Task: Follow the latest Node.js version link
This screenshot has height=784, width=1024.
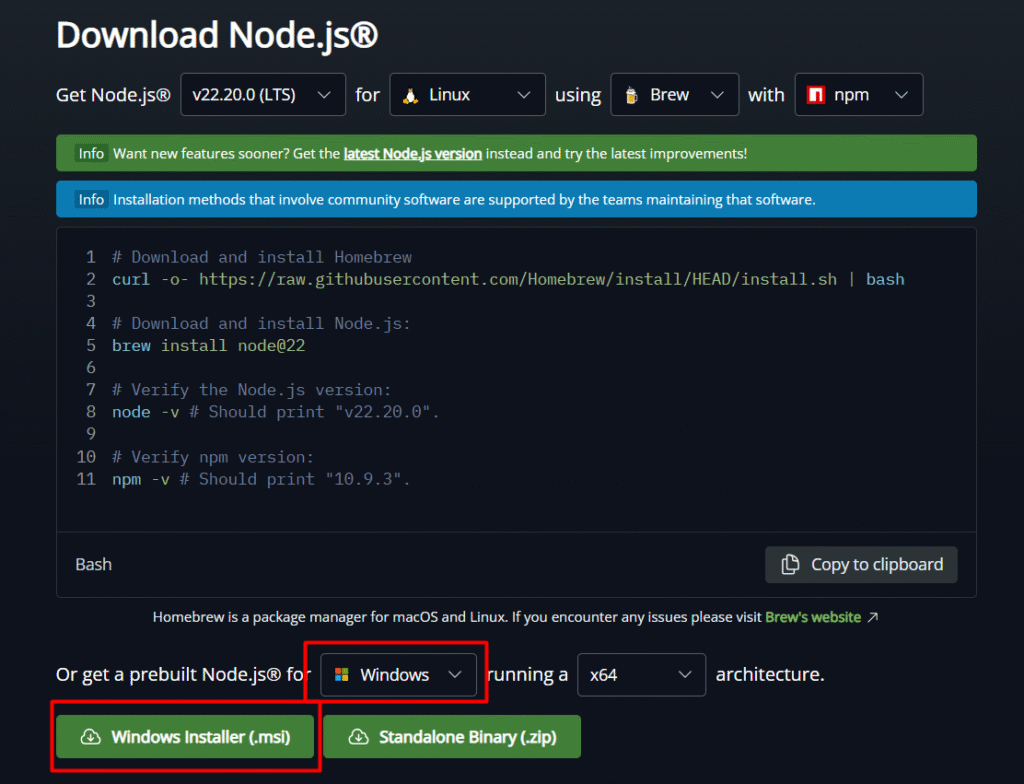Action: (x=412, y=154)
